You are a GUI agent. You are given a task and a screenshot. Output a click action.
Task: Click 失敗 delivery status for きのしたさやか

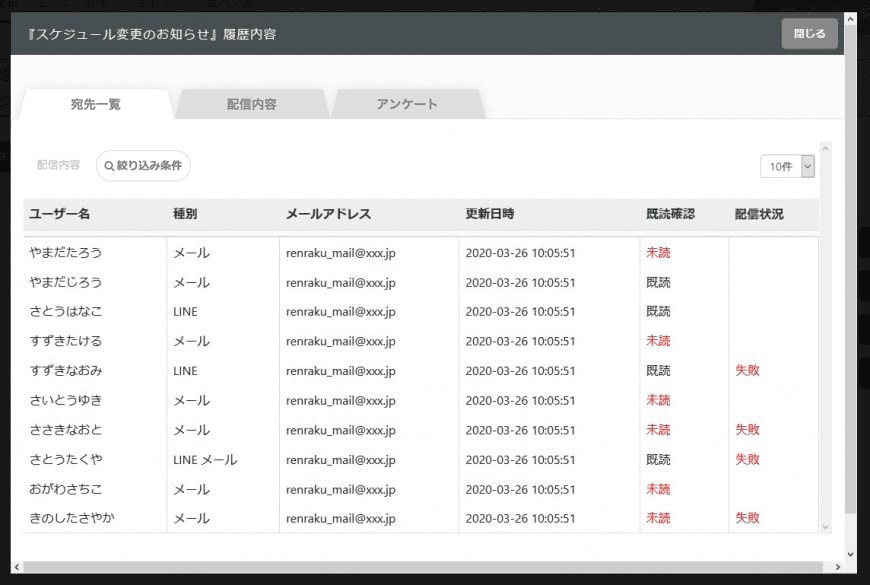coord(747,518)
